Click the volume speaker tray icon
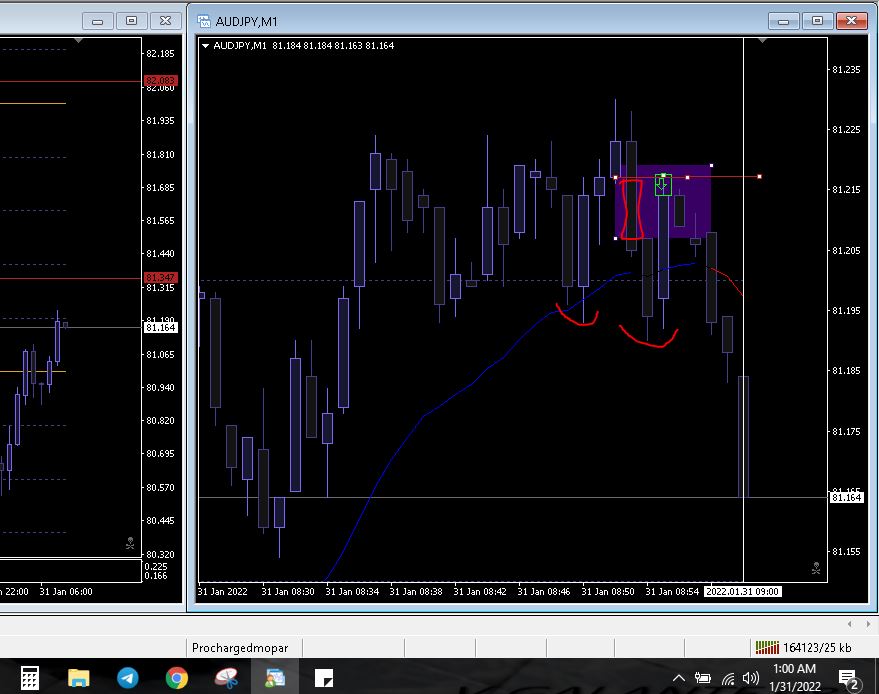The width and height of the screenshot is (879, 694). click(x=750, y=678)
